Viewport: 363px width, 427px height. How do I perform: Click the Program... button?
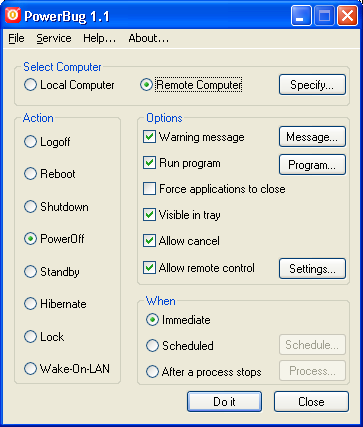click(x=312, y=165)
